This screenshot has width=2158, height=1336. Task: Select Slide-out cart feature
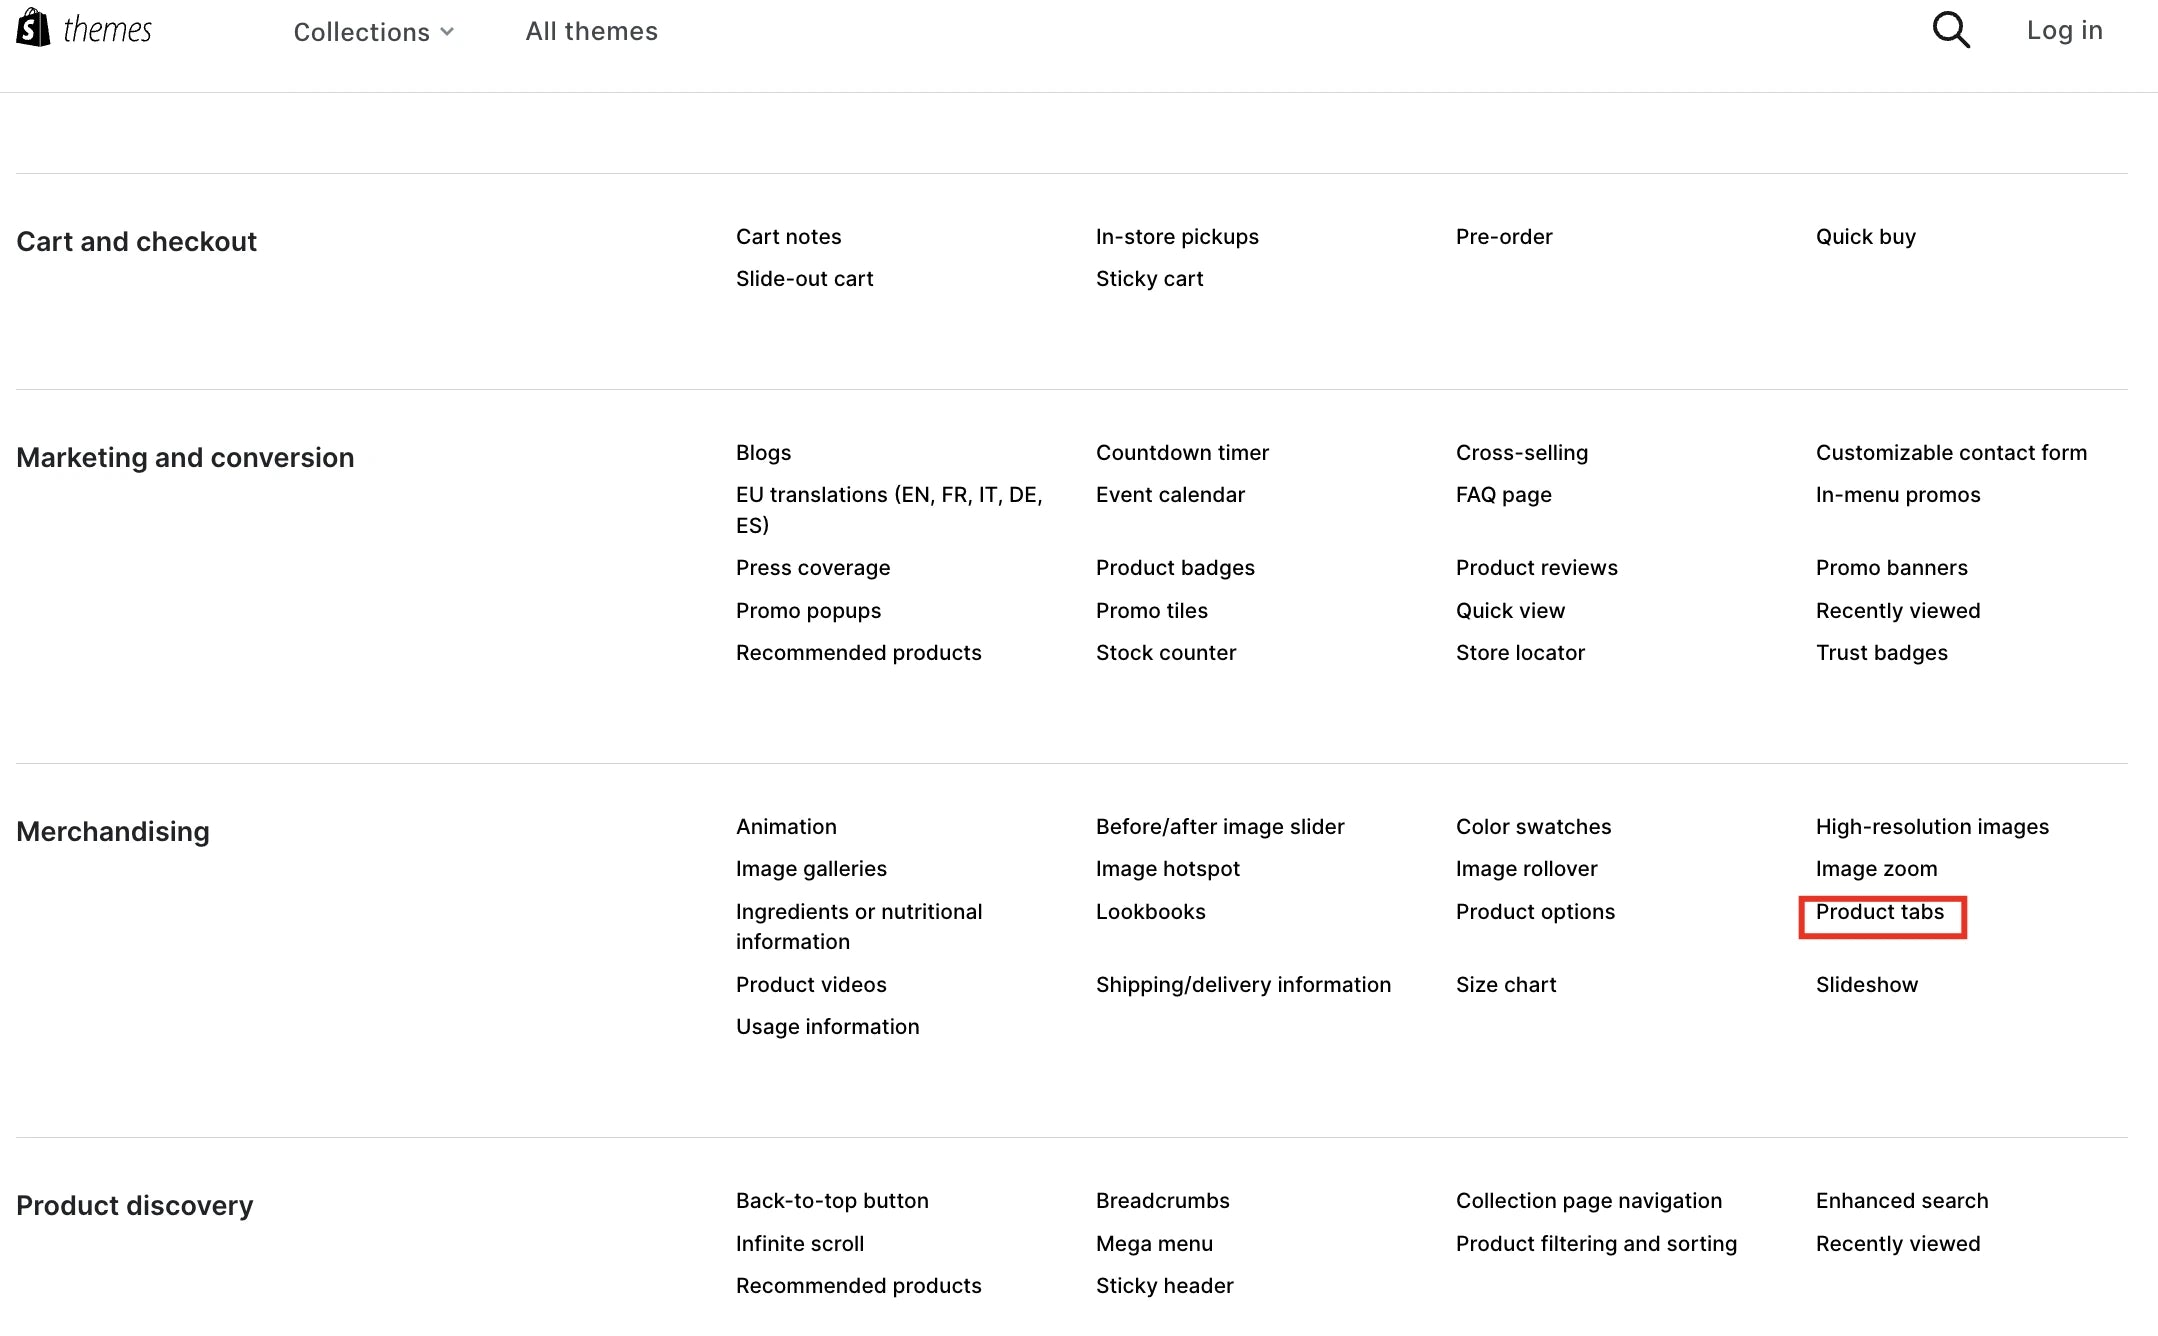point(805,279)
